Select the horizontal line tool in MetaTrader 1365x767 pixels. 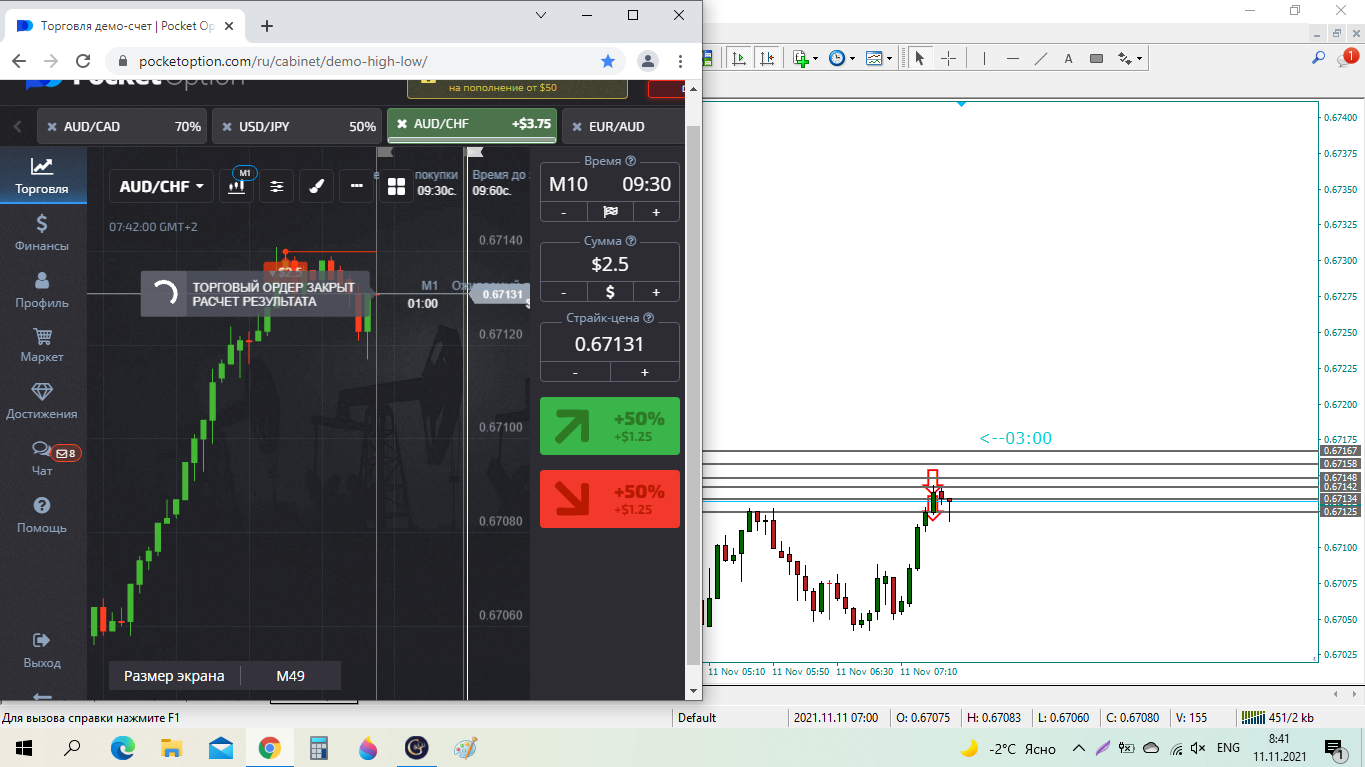click(1012, 58)
